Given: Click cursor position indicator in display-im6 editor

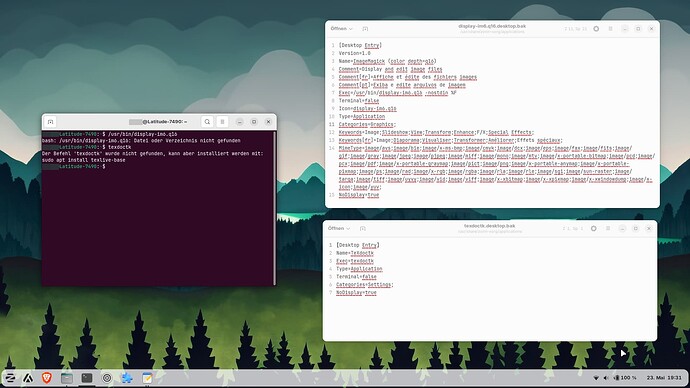Looking at the screenshot, I should (576, 29).
